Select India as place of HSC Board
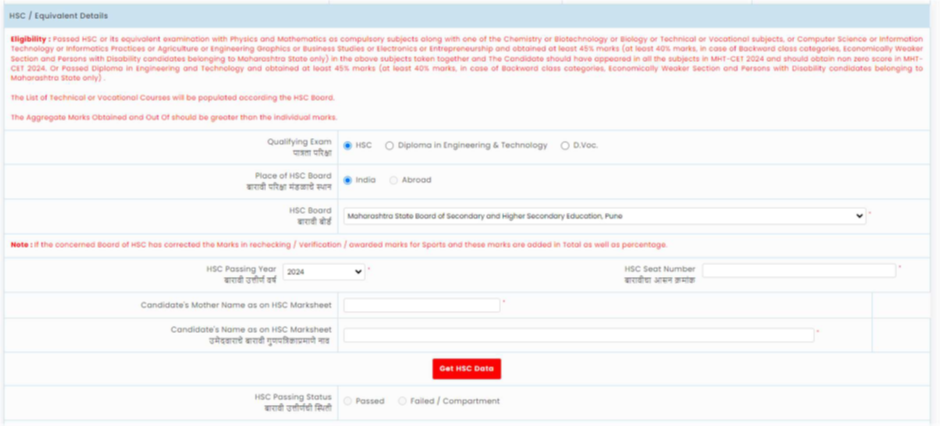This screenshot has width=940, height=426. coord(348,180)
